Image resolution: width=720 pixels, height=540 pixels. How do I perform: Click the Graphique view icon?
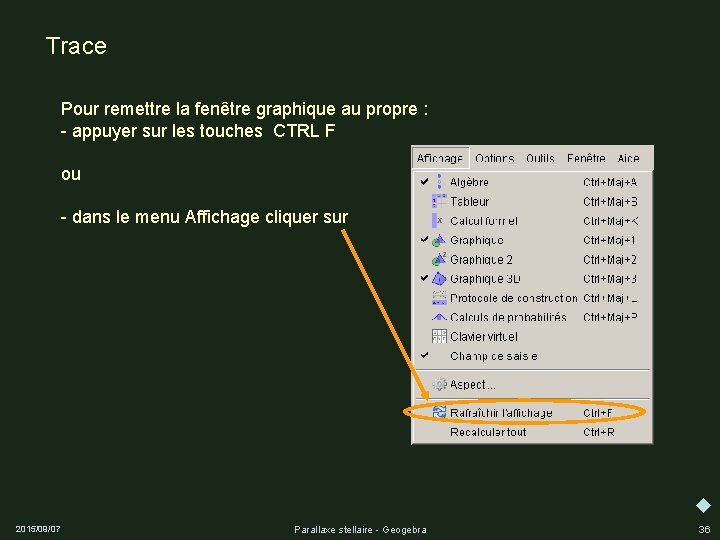(439, 240)
